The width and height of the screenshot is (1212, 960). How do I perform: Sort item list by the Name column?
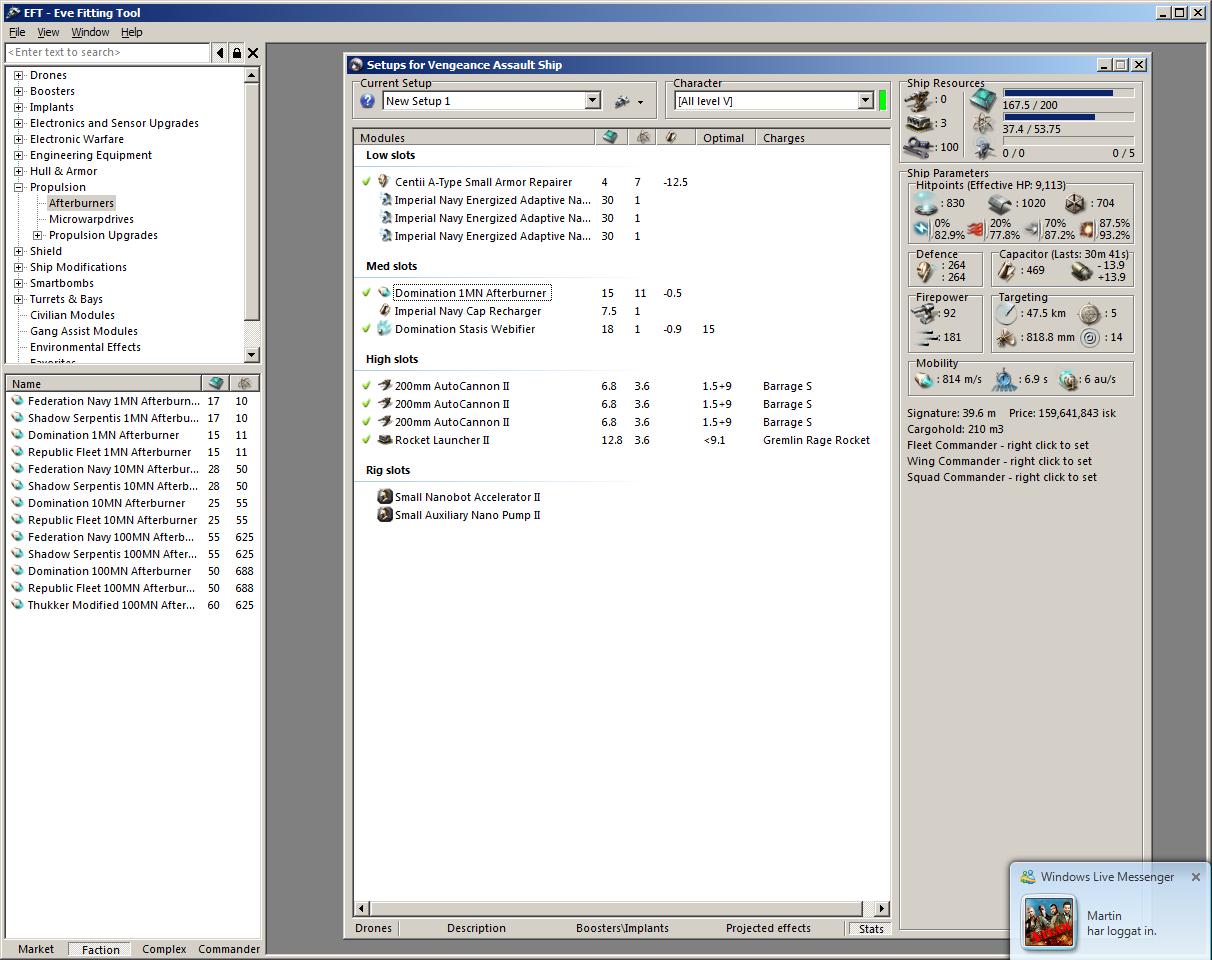click(x=104, y=384)
